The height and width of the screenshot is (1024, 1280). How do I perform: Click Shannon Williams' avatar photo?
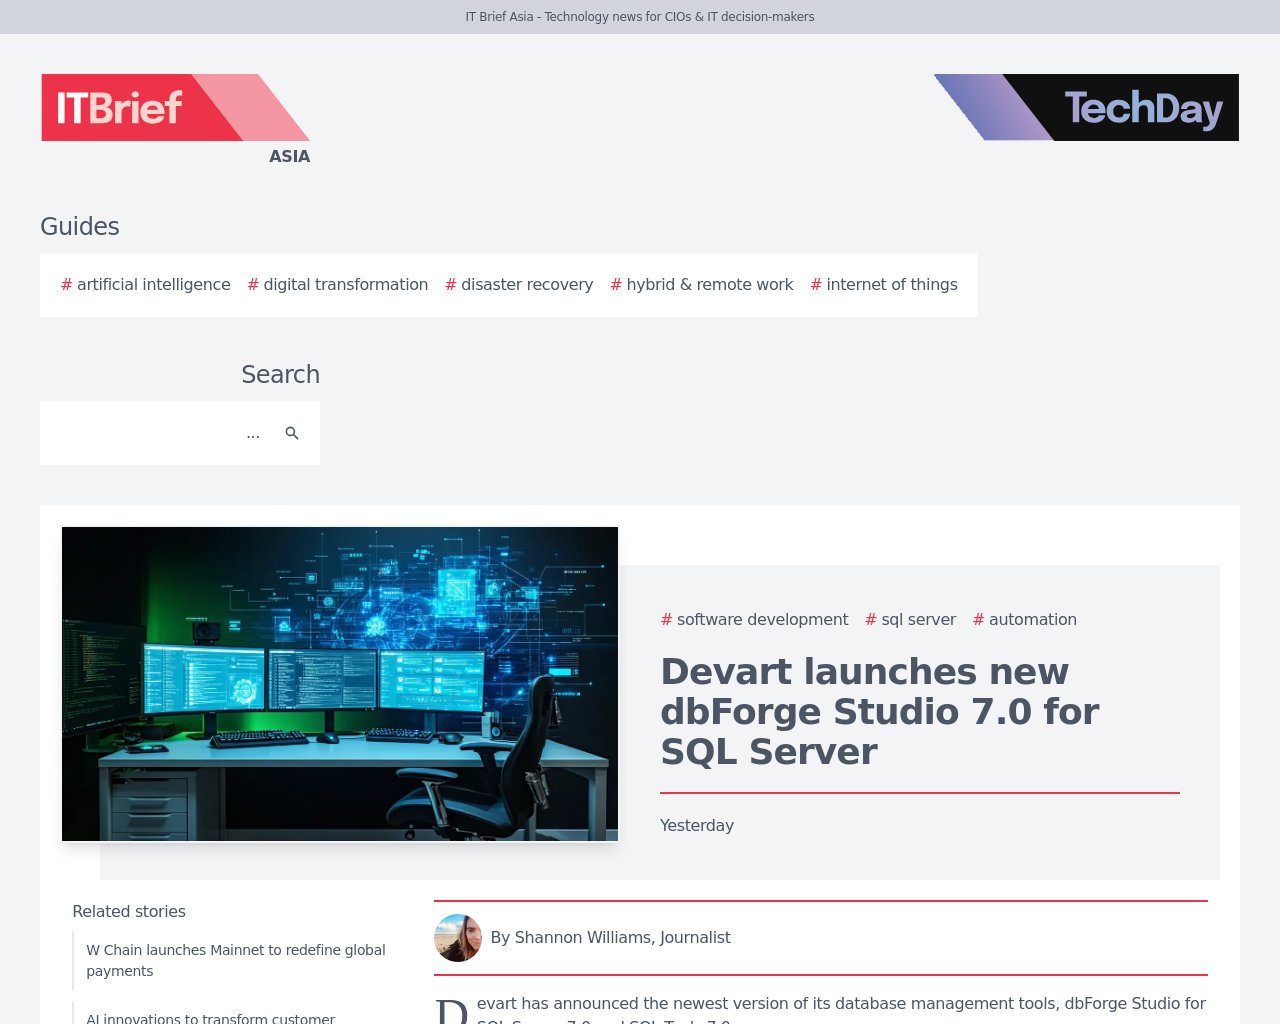point(458,938)
